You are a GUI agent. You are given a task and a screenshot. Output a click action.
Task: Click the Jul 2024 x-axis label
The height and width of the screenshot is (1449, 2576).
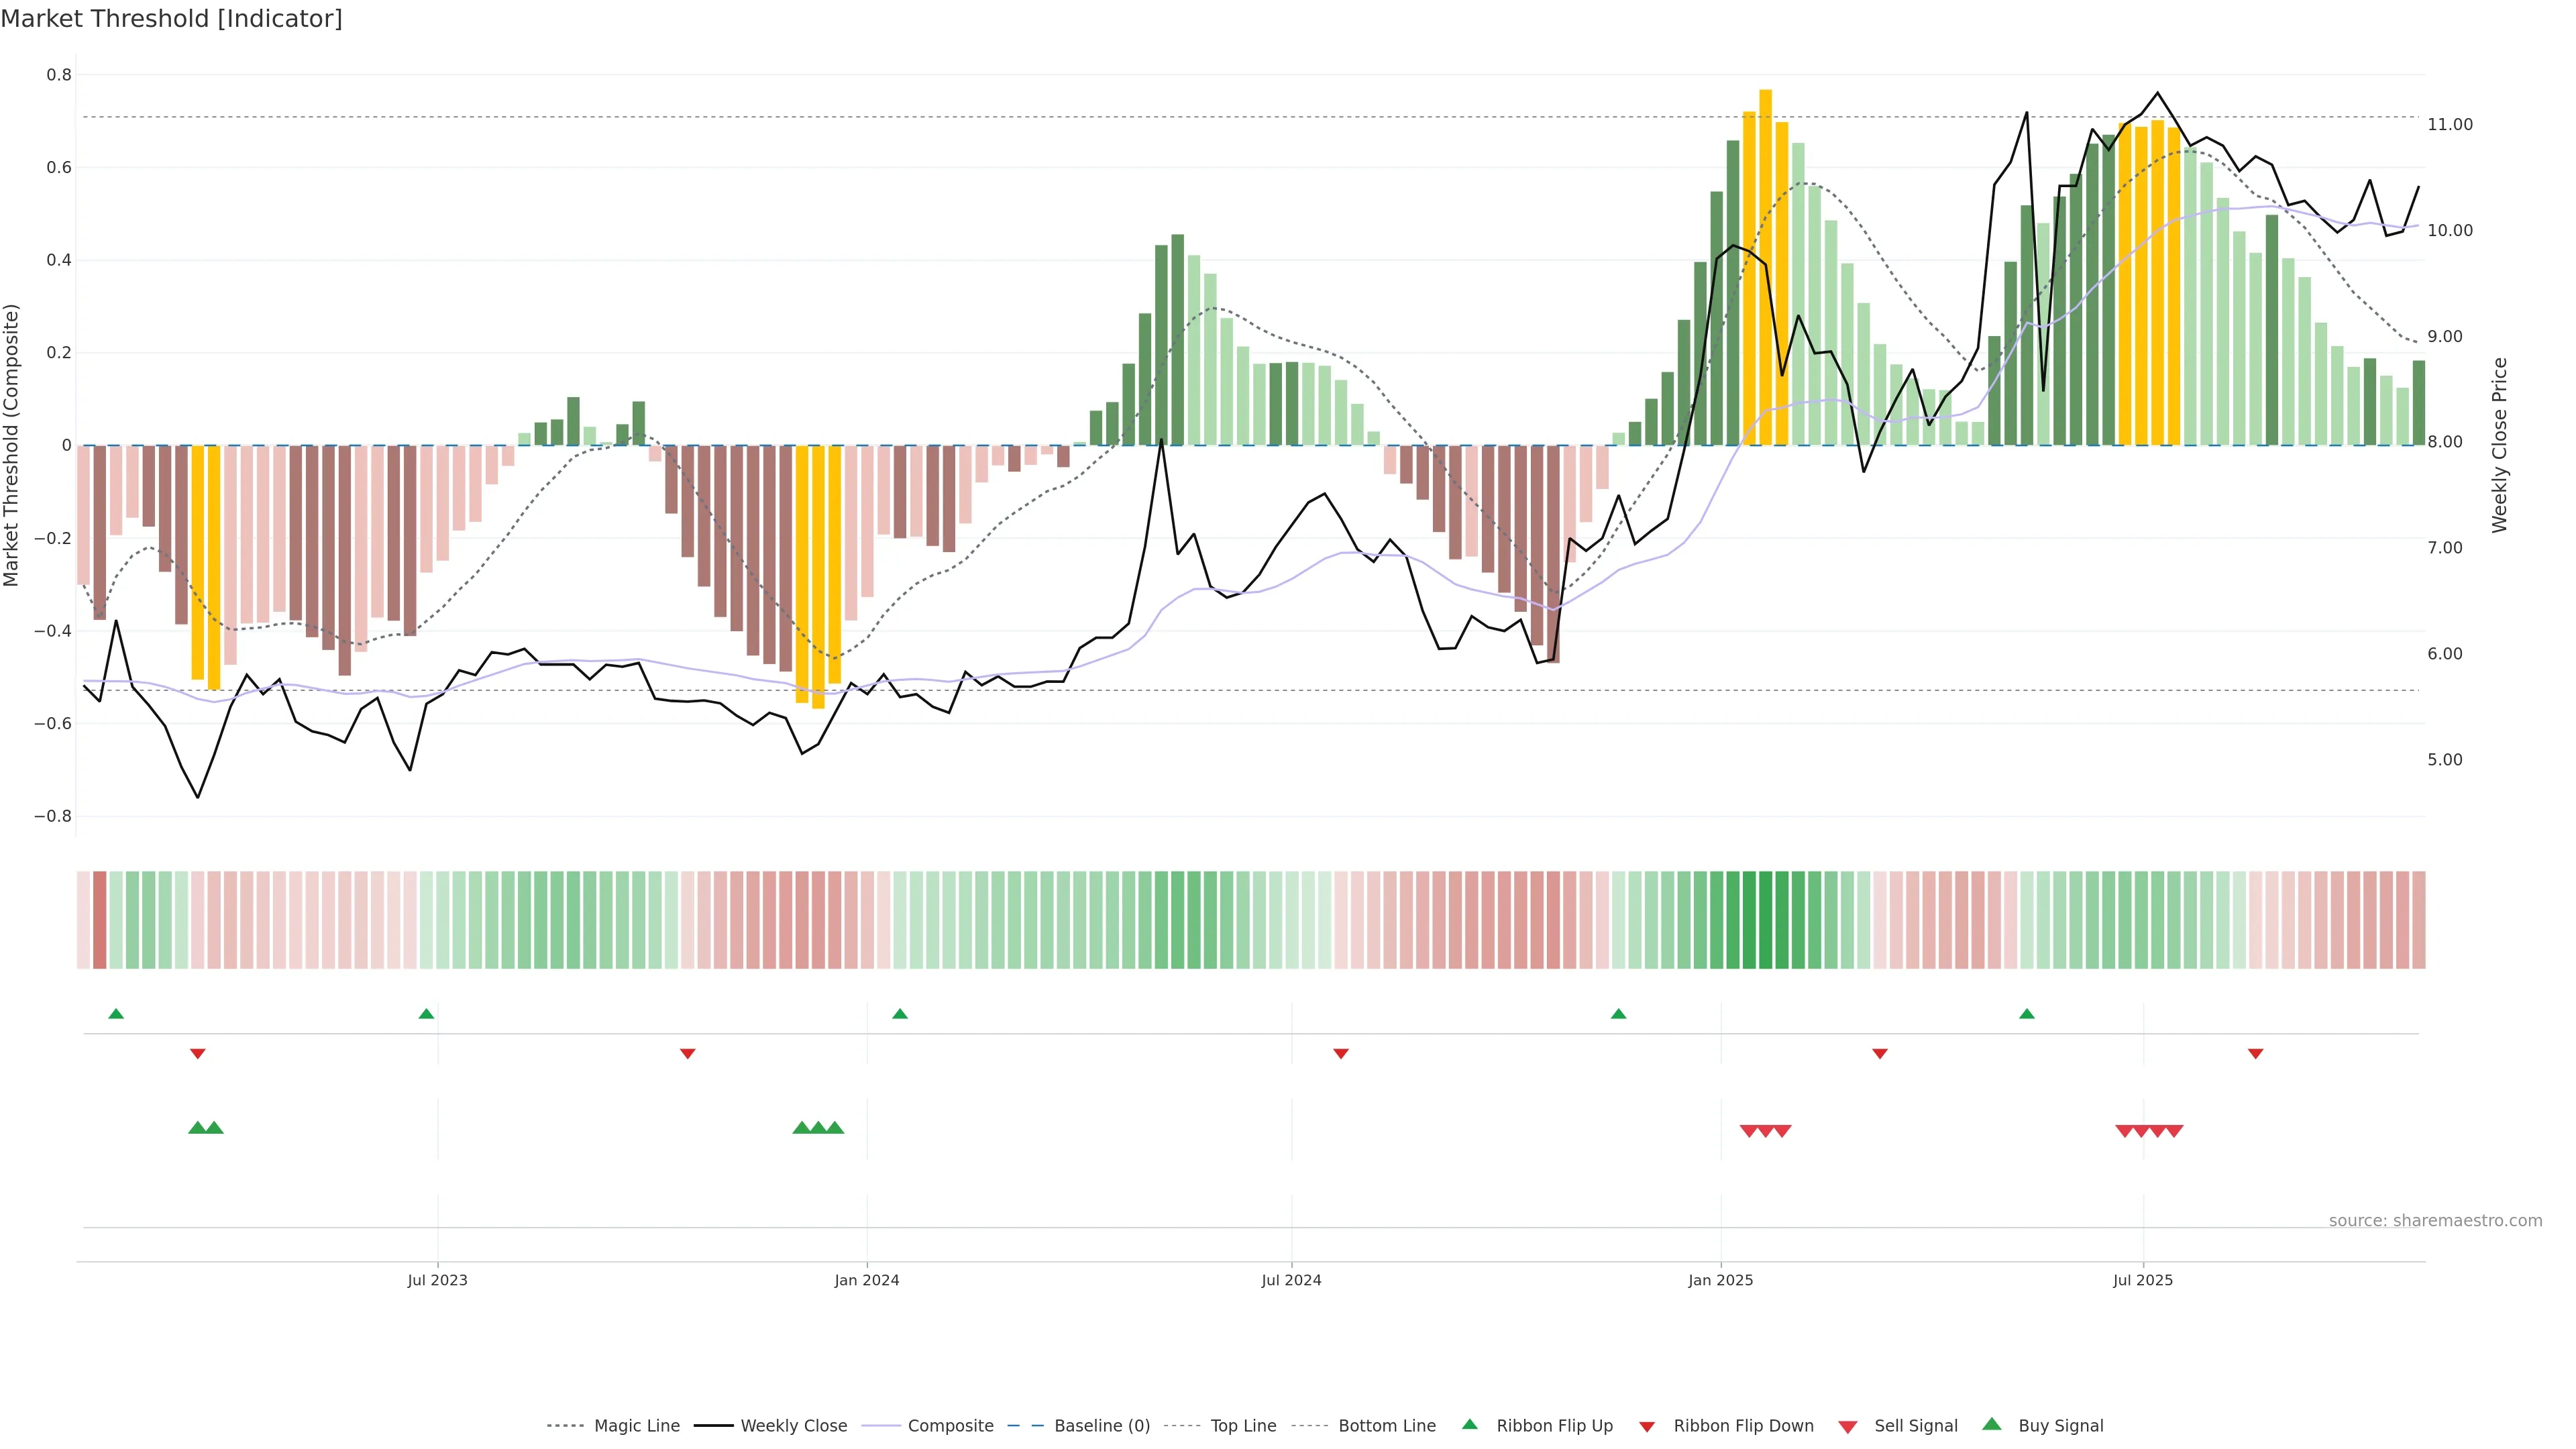pos(1291,1280)
